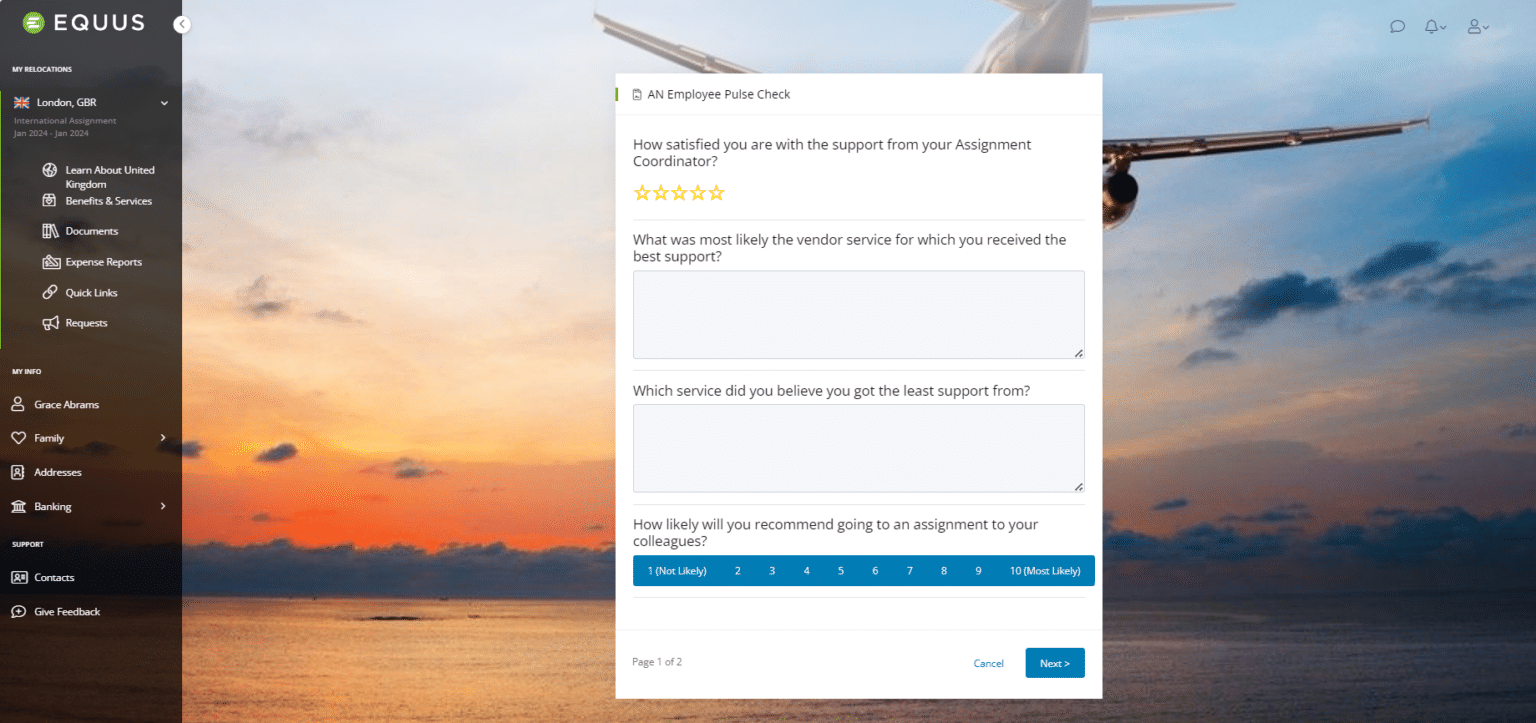This screenshot has width=1536, height=723.
Task: Select the third satisfaction star
Action: coord(679,192)
